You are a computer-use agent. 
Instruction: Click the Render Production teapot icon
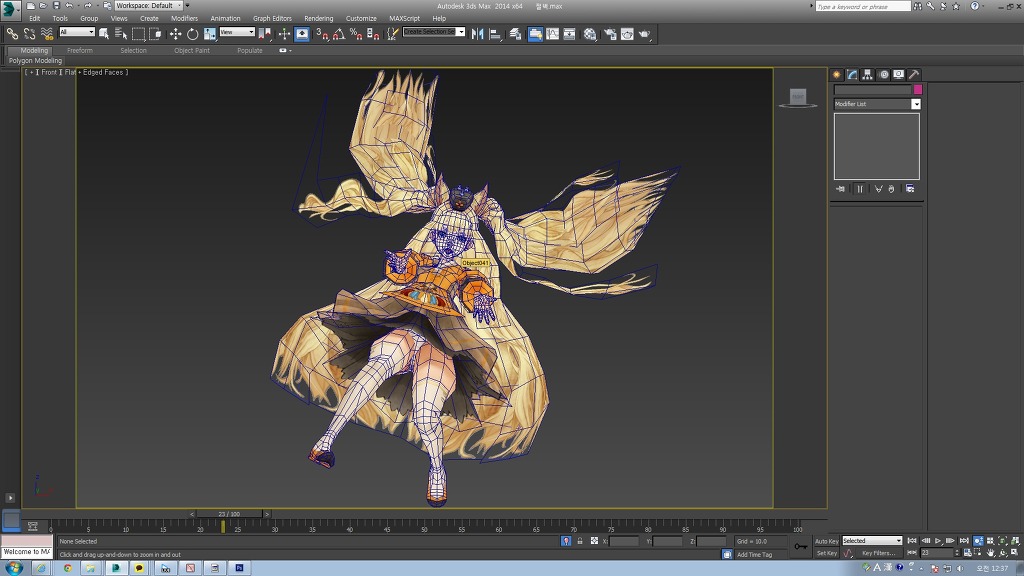pos(645,33)
